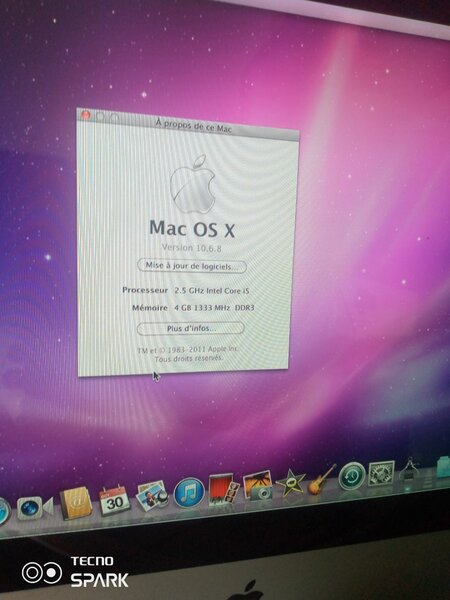Click the Mac OS X heading
Screen dimensions: 450x600
[192, 229]
